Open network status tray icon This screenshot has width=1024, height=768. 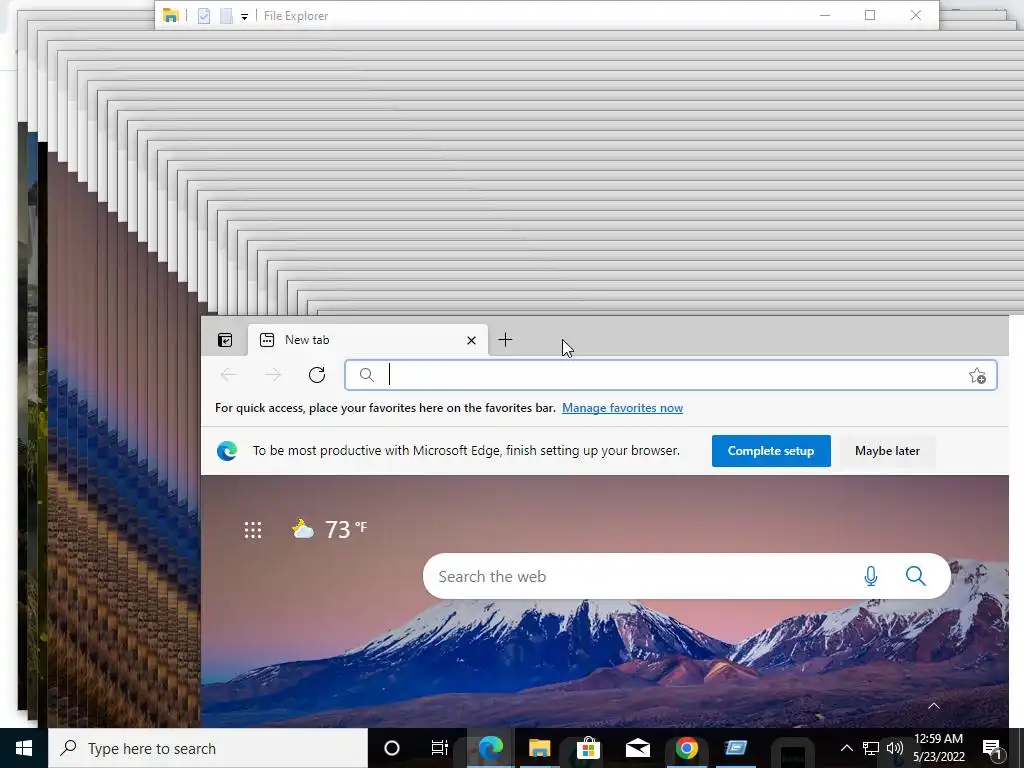pyautogui.click(x=871, y=748)
